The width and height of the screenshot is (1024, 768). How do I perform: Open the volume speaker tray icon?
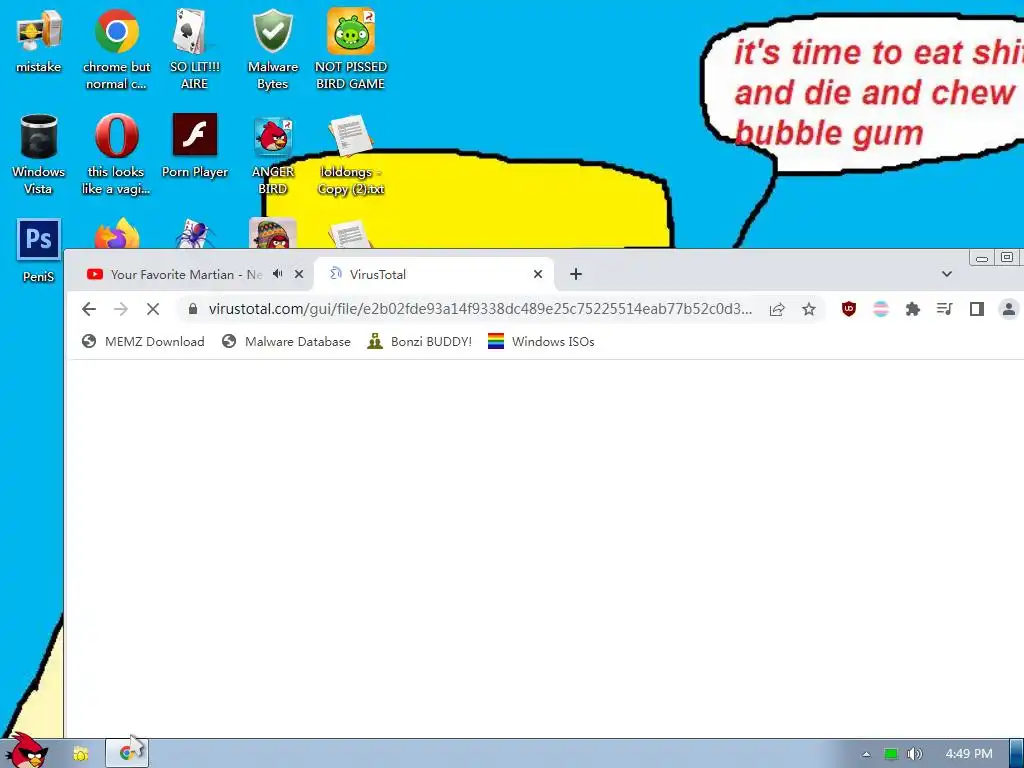[915, 754]
